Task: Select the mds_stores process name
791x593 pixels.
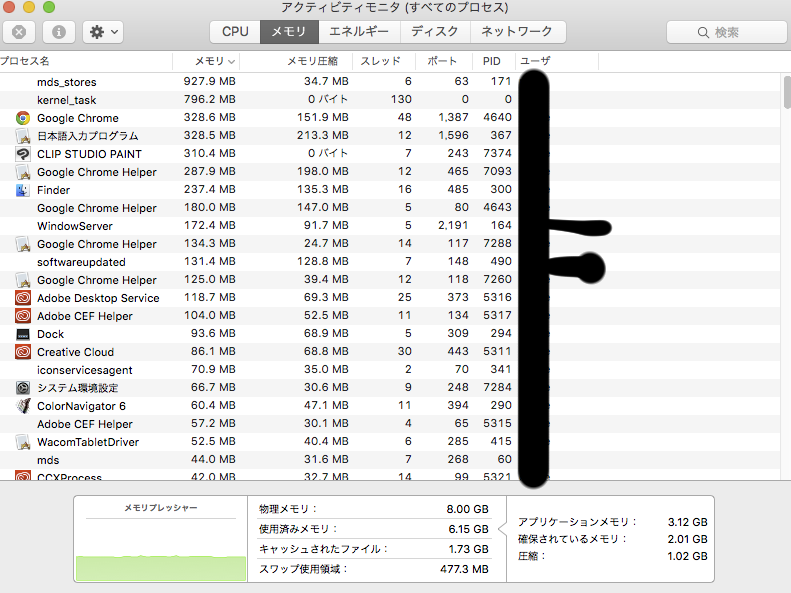Action: (x=67, y=82)
